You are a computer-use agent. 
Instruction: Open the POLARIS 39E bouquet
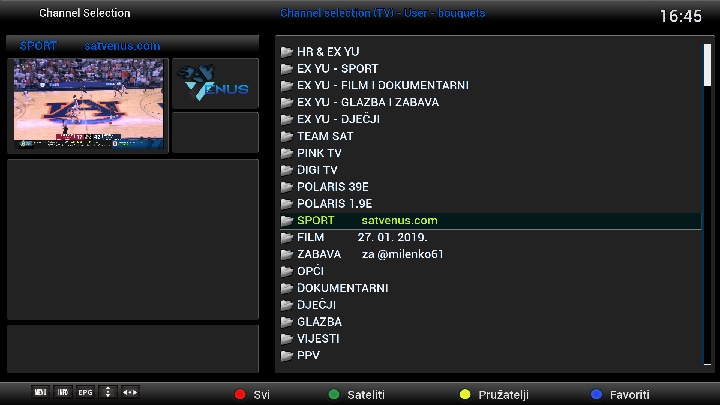pos(490,187)
